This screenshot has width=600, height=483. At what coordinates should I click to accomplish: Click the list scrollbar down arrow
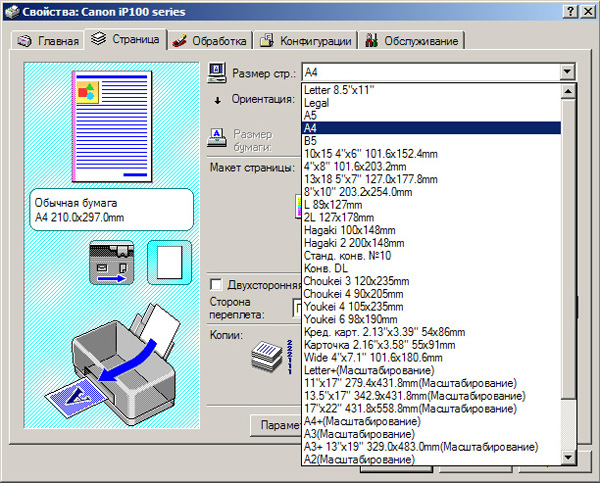568,457
